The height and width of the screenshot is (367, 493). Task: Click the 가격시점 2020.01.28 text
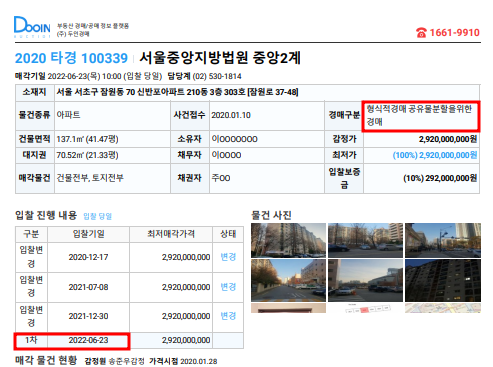click(x=183, y=361)
